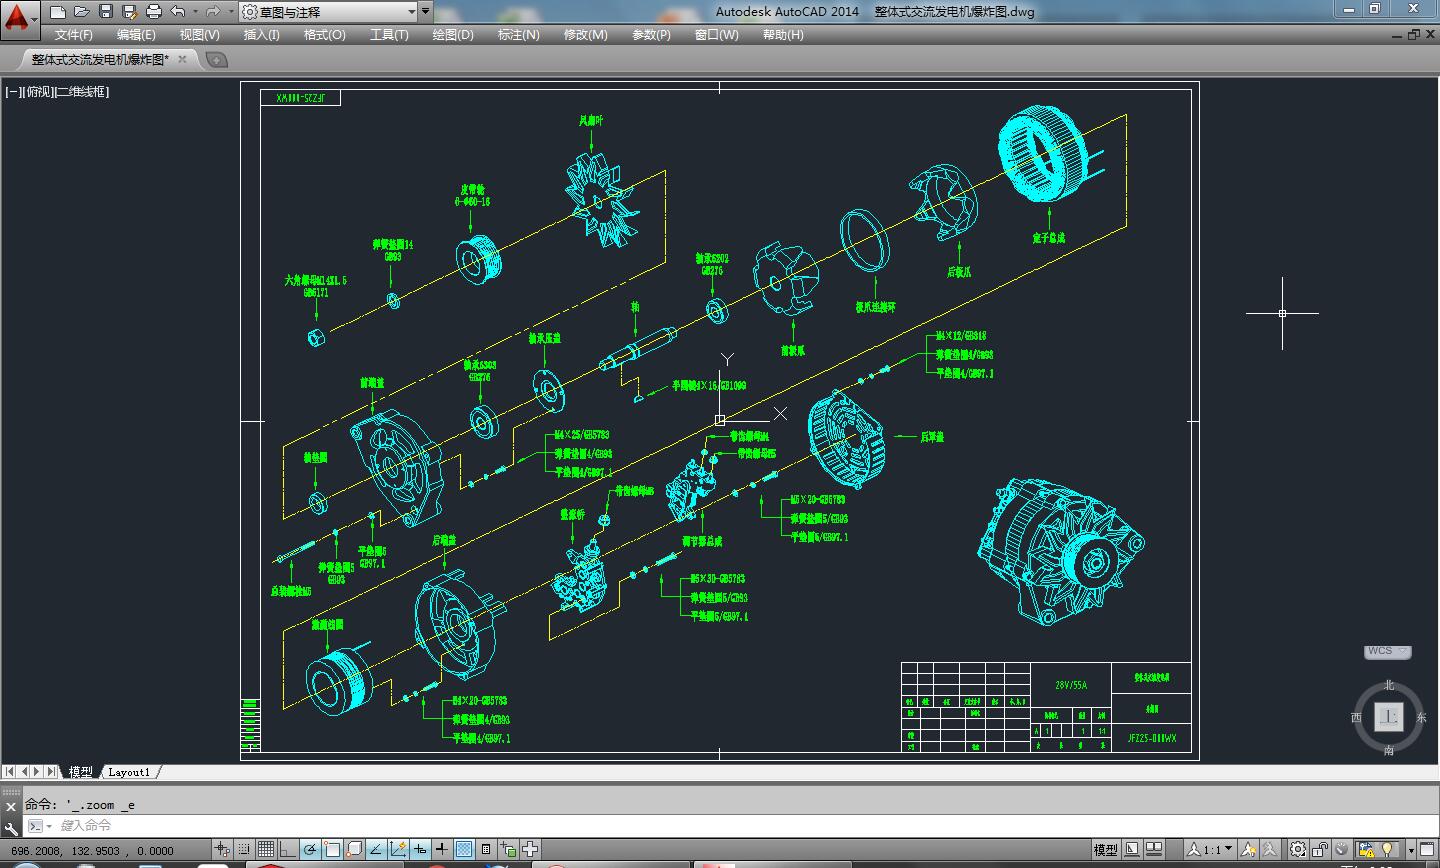Open the customize quick access toolbar dropdown

click(426, 12)
